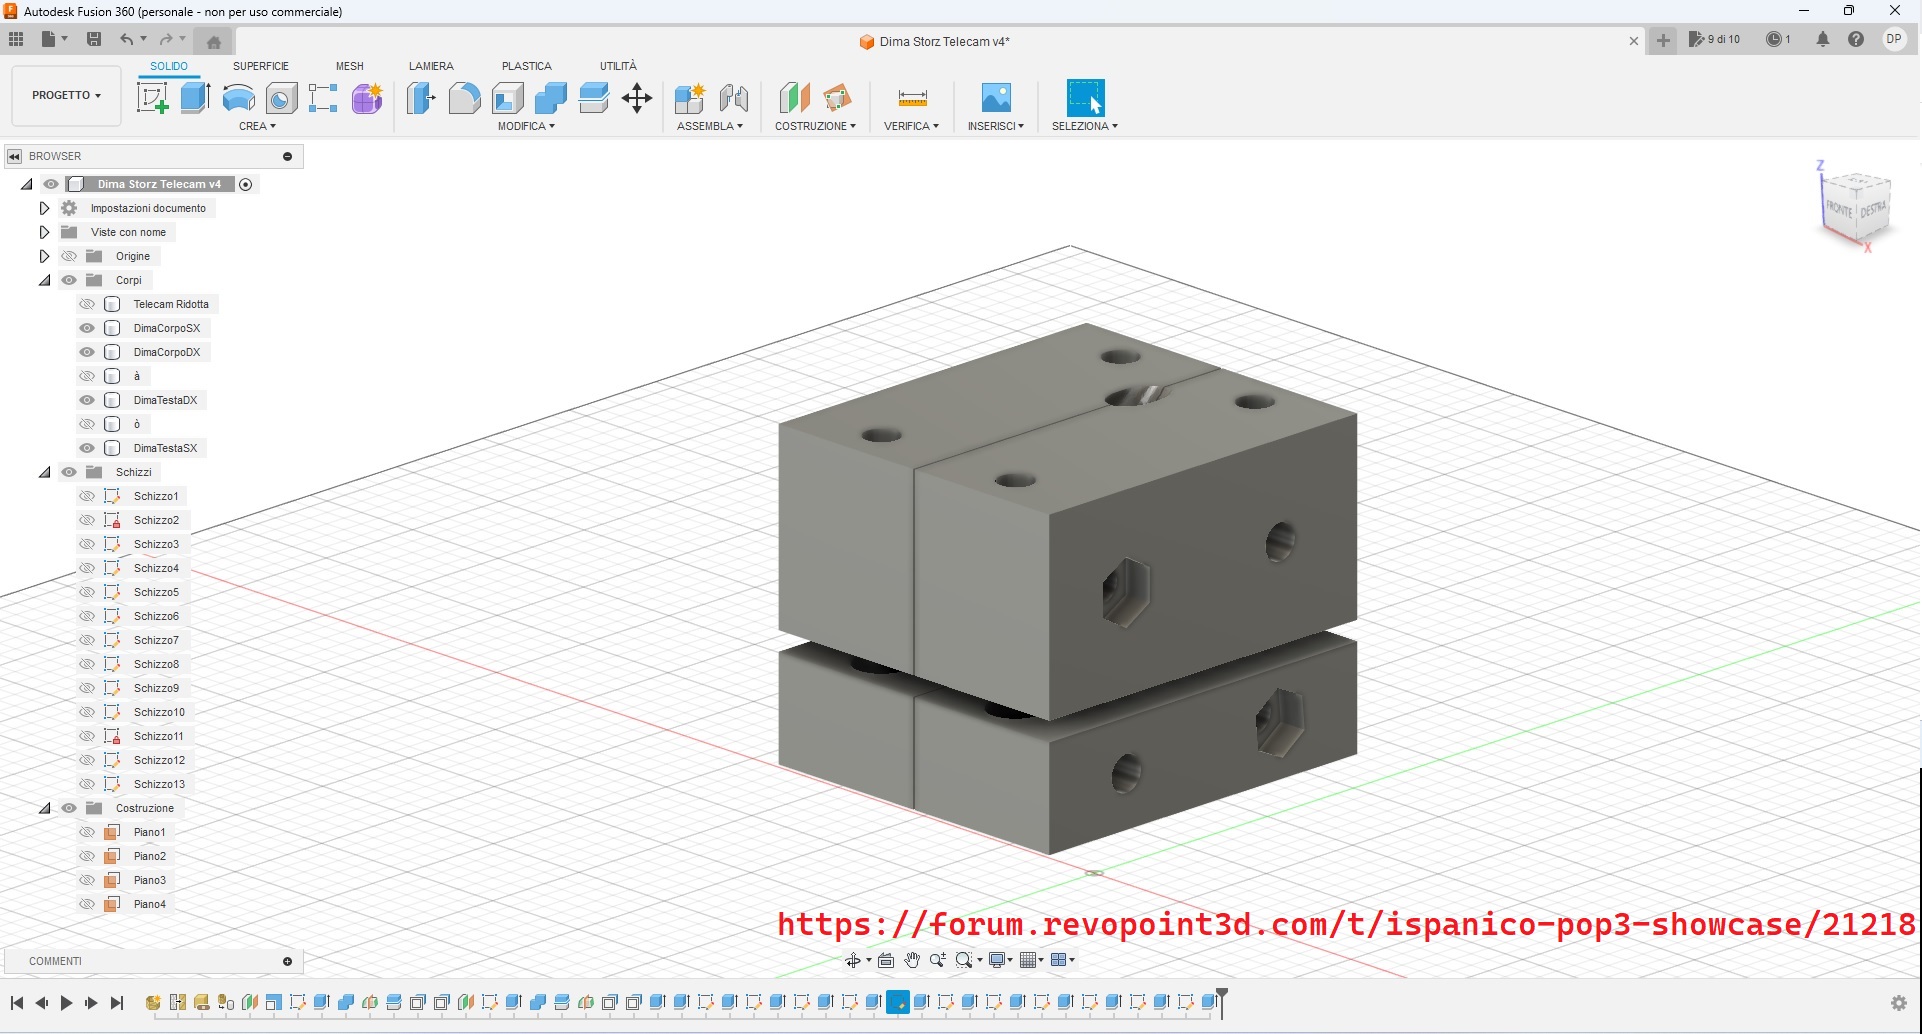1922x1034 pixels.
Task: Select the Extrude tool icon
Action: tap(195, 98)
